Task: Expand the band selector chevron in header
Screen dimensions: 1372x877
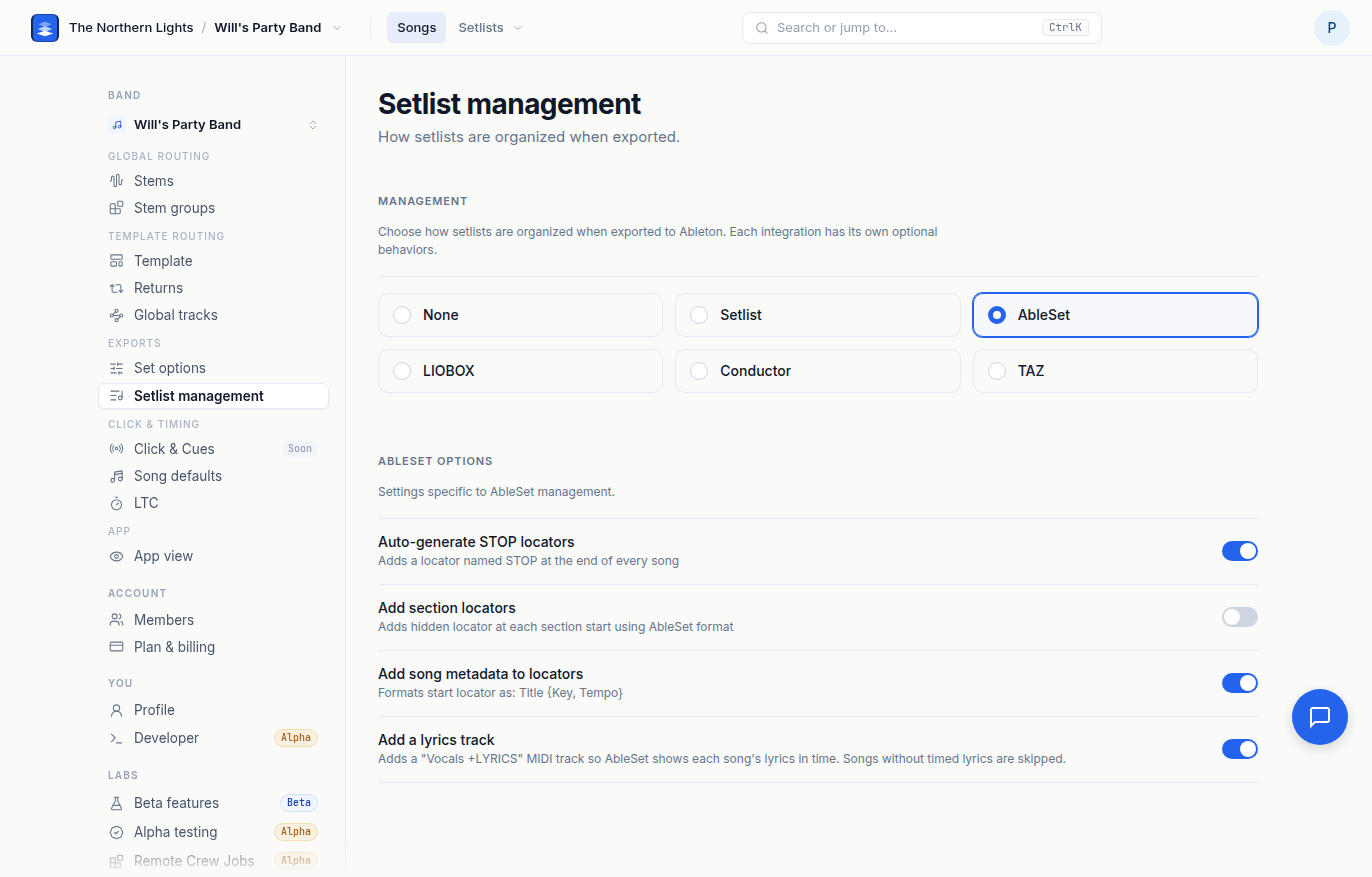Action: click(x=337, y=28)
